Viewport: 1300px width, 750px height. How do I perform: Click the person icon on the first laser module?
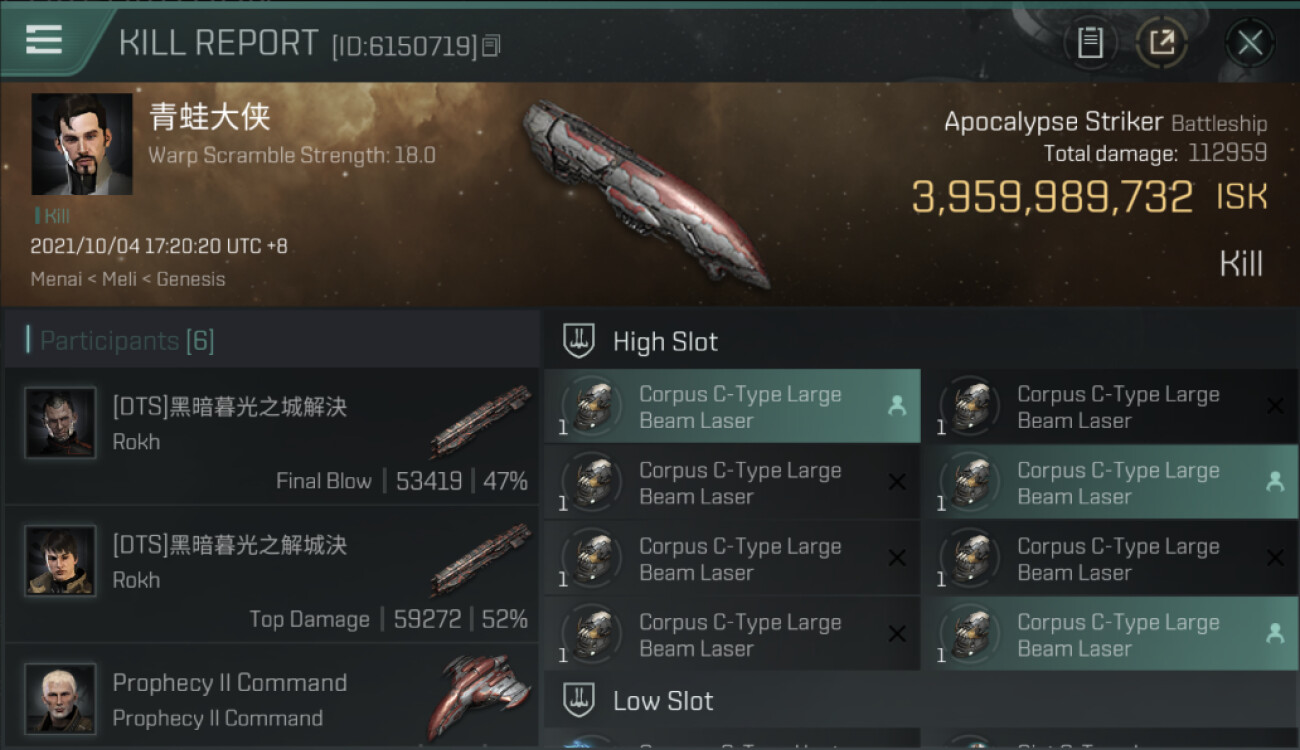point(896,406)
